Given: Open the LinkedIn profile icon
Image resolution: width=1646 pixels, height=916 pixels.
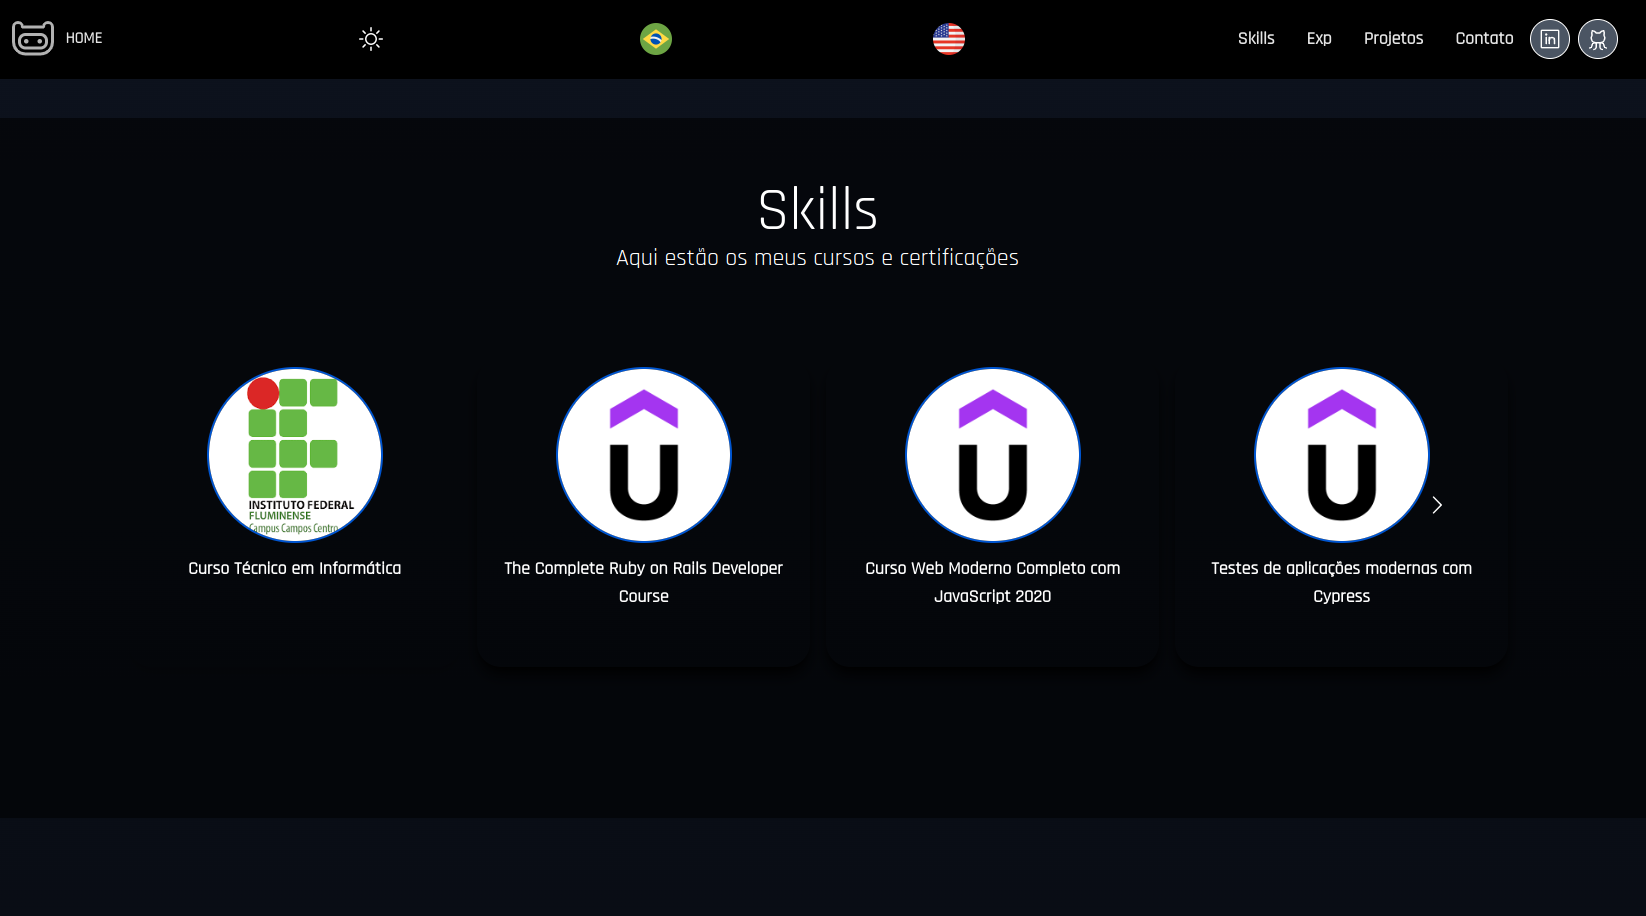Looking at the screenshot, I should click(1550, 39).
